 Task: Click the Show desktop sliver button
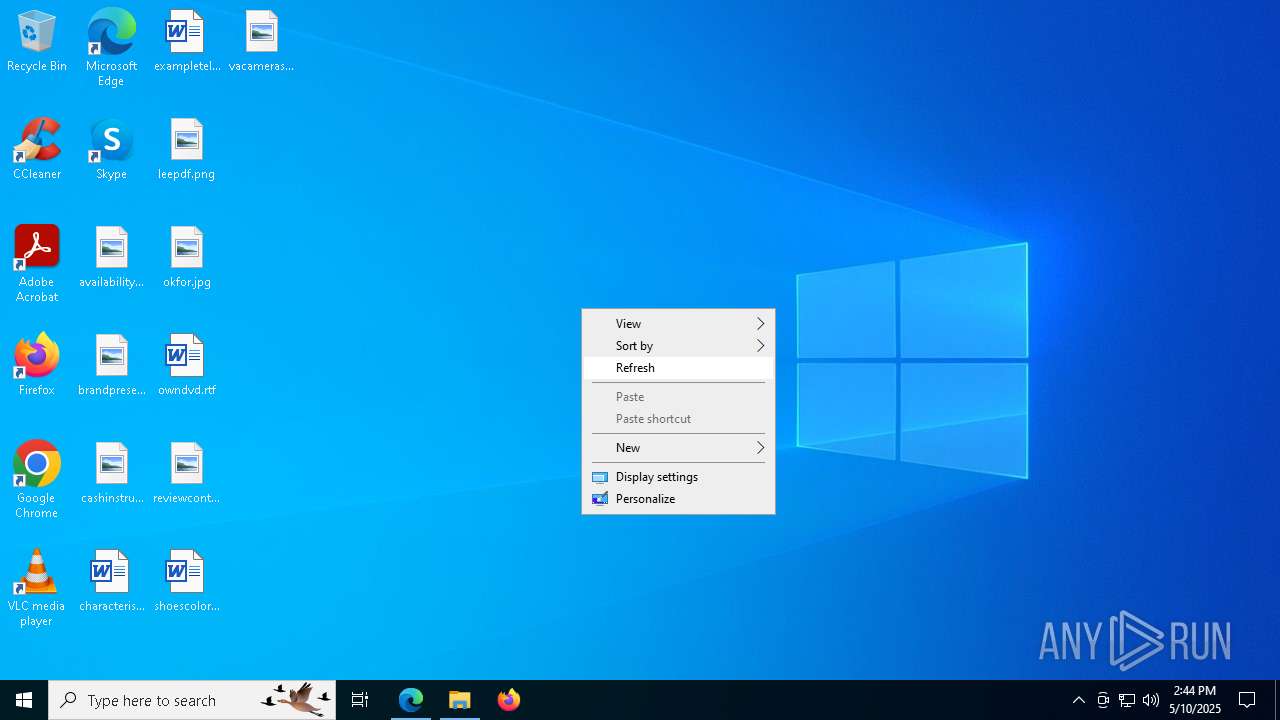[x=1277, y=700]
